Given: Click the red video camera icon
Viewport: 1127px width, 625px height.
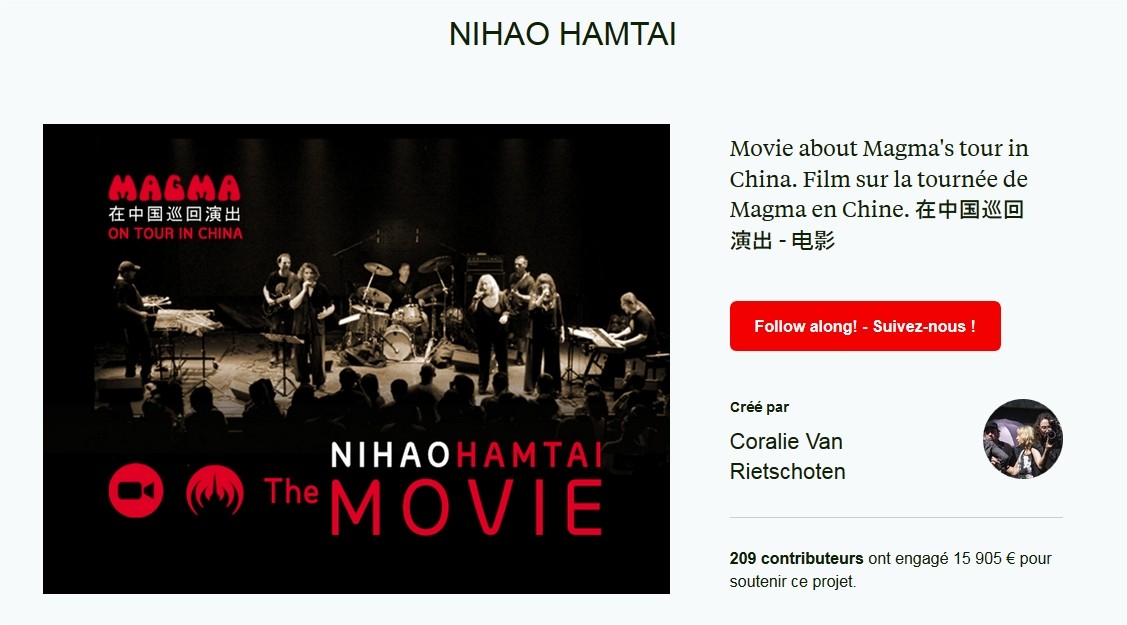Looking at the screenshot, I should [x=136, y=491].
